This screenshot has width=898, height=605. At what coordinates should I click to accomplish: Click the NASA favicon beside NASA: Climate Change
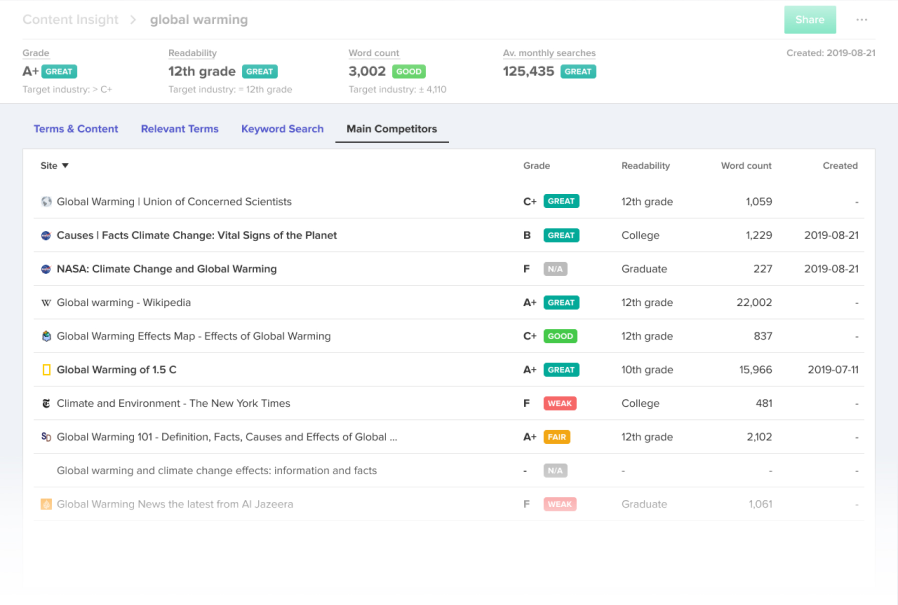[x=46, y=269]
